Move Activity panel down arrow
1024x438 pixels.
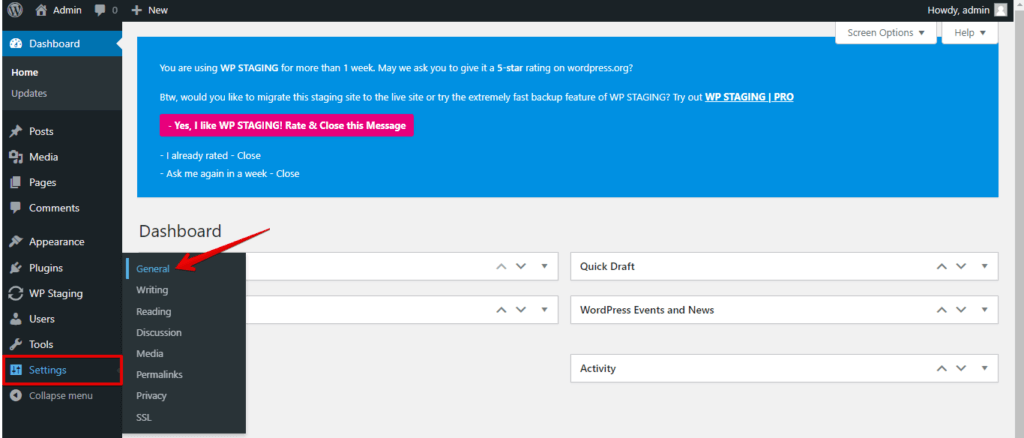point(961,368)
